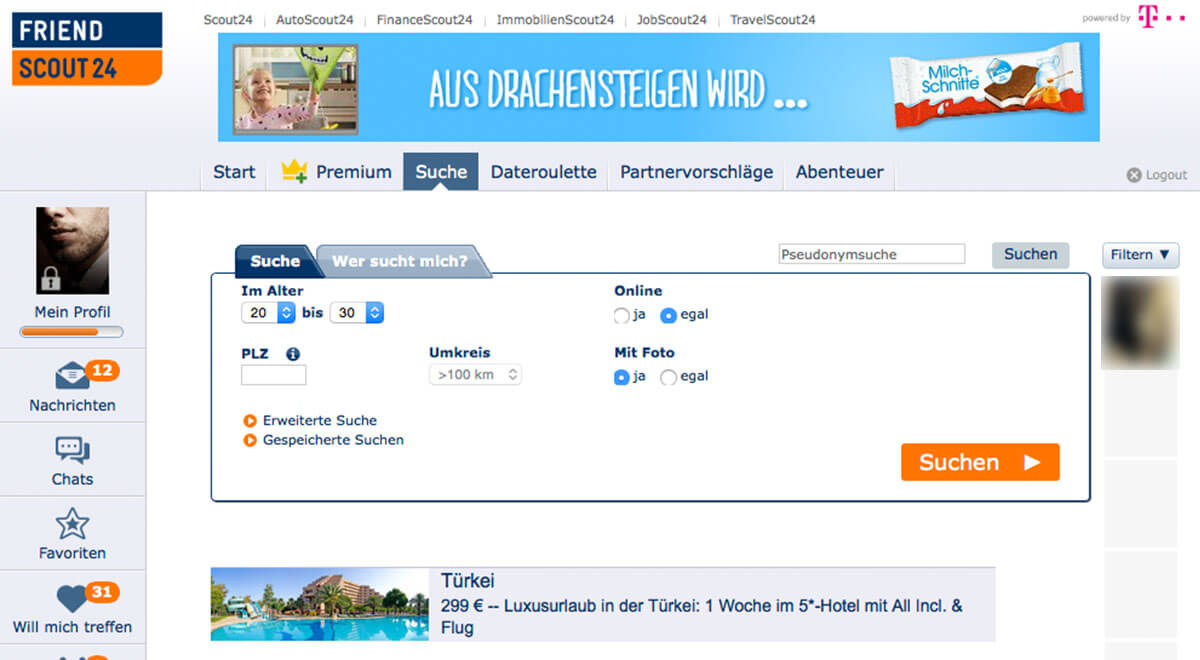The height and width of the screenshot is (660, 1200).
Task: Open the Premium tab
Action: [x=336, y=172]
